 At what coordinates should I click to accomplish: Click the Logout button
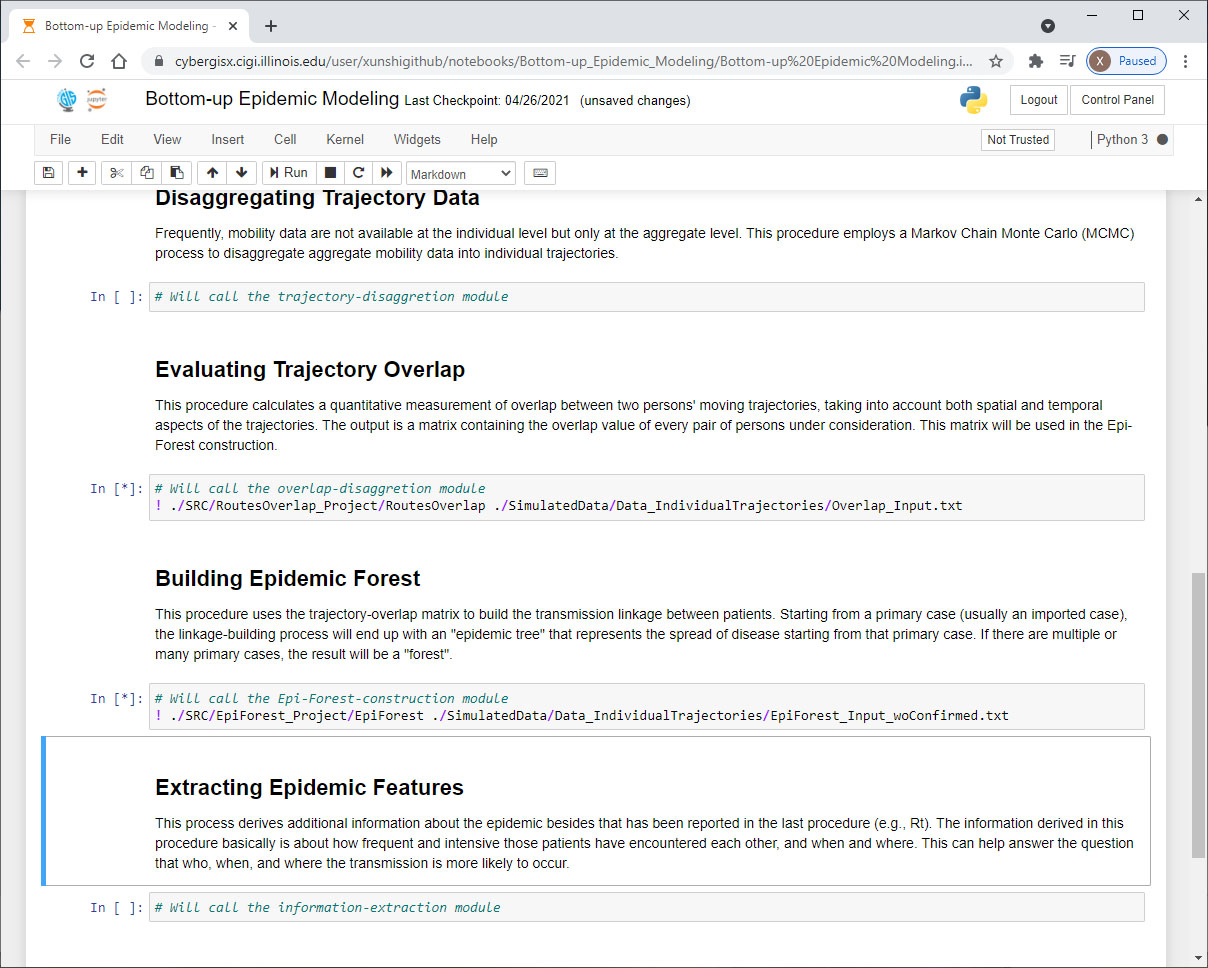pyautogui.click(x=1039, y=100)
